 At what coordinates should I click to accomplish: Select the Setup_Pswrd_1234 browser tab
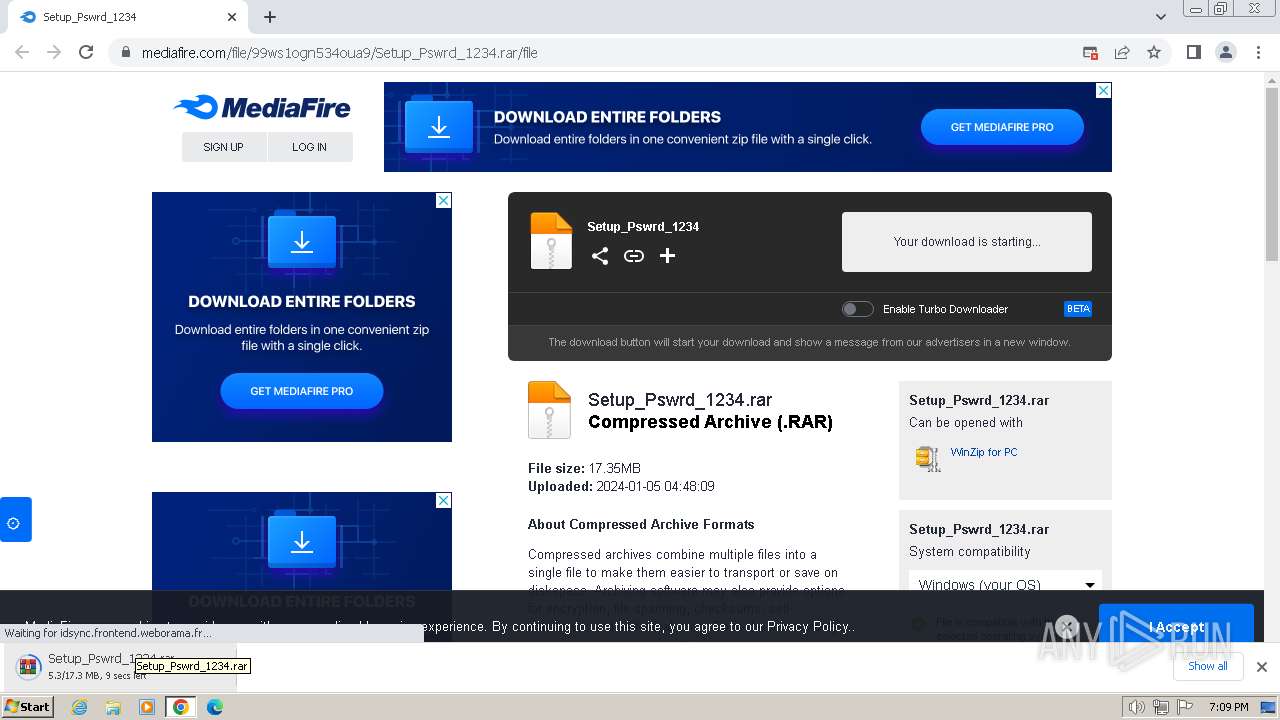pos(130,17)
